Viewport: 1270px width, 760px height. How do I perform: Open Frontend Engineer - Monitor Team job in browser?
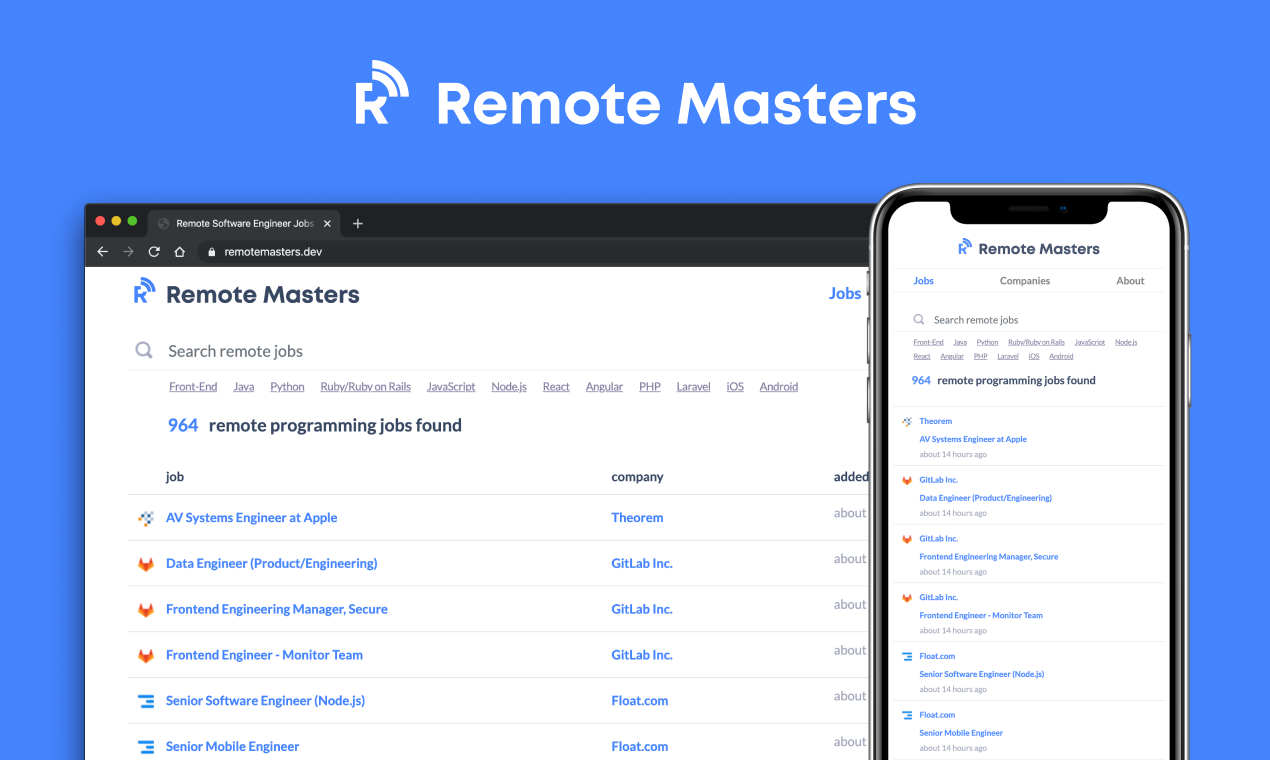click(x=264, y=655)
